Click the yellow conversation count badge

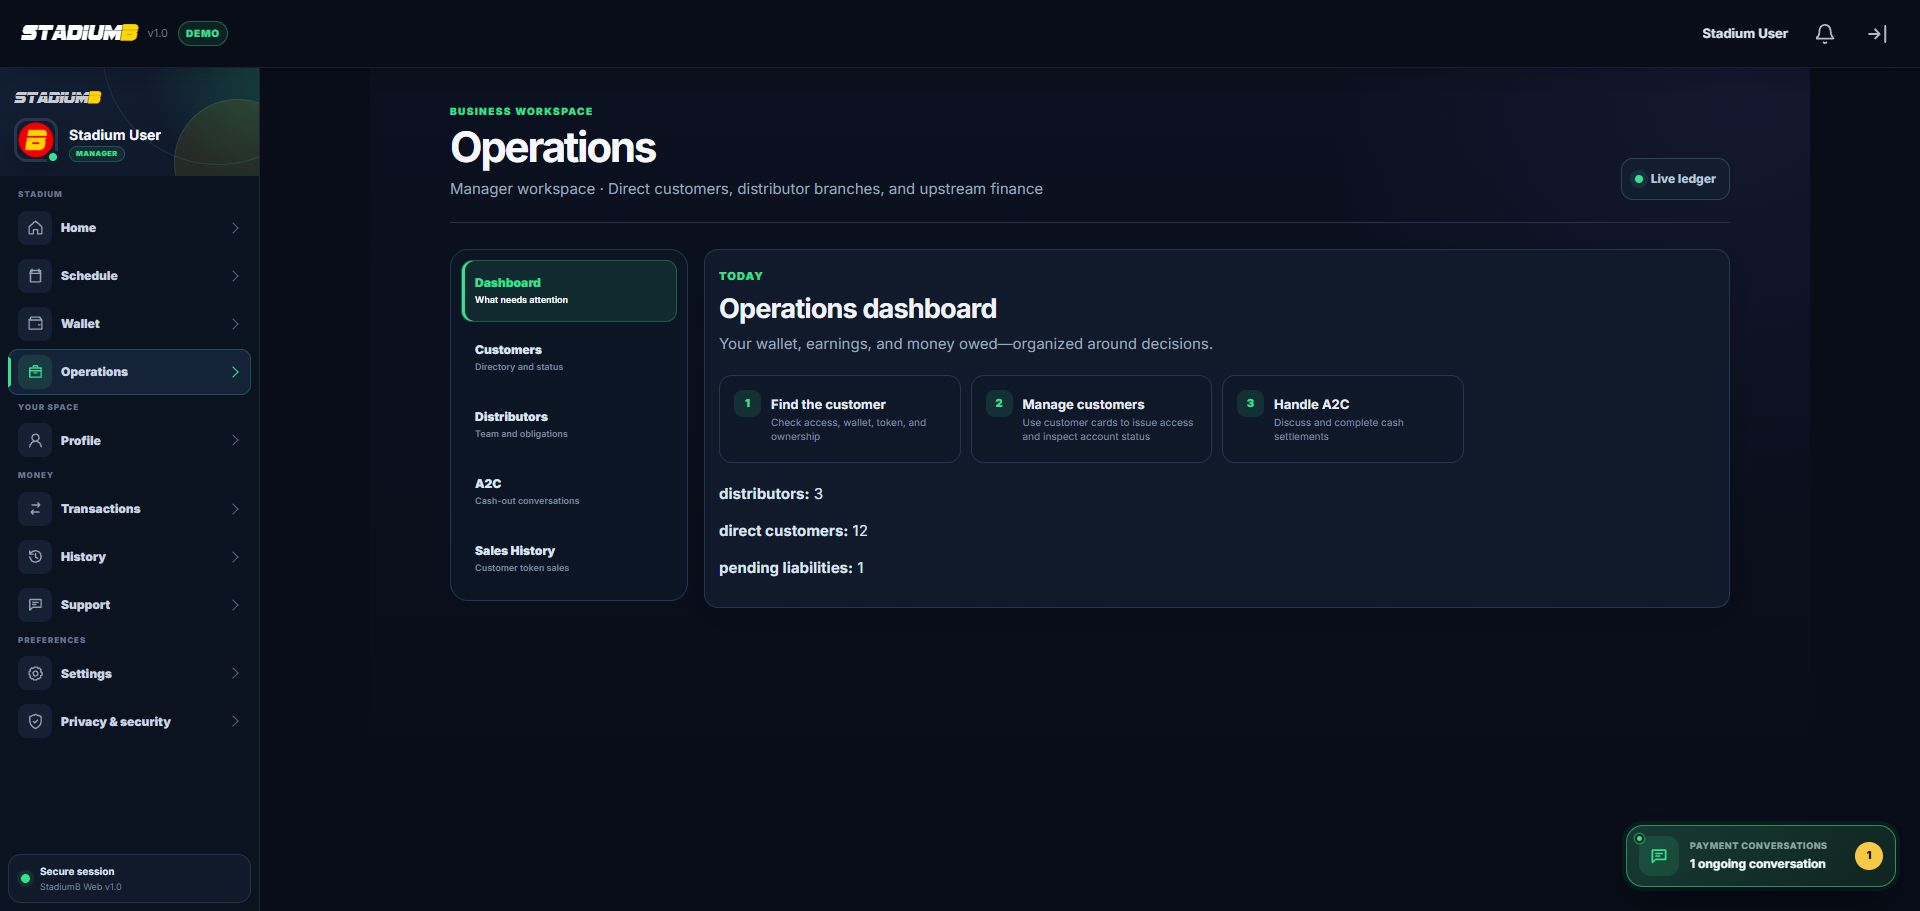1868,856
